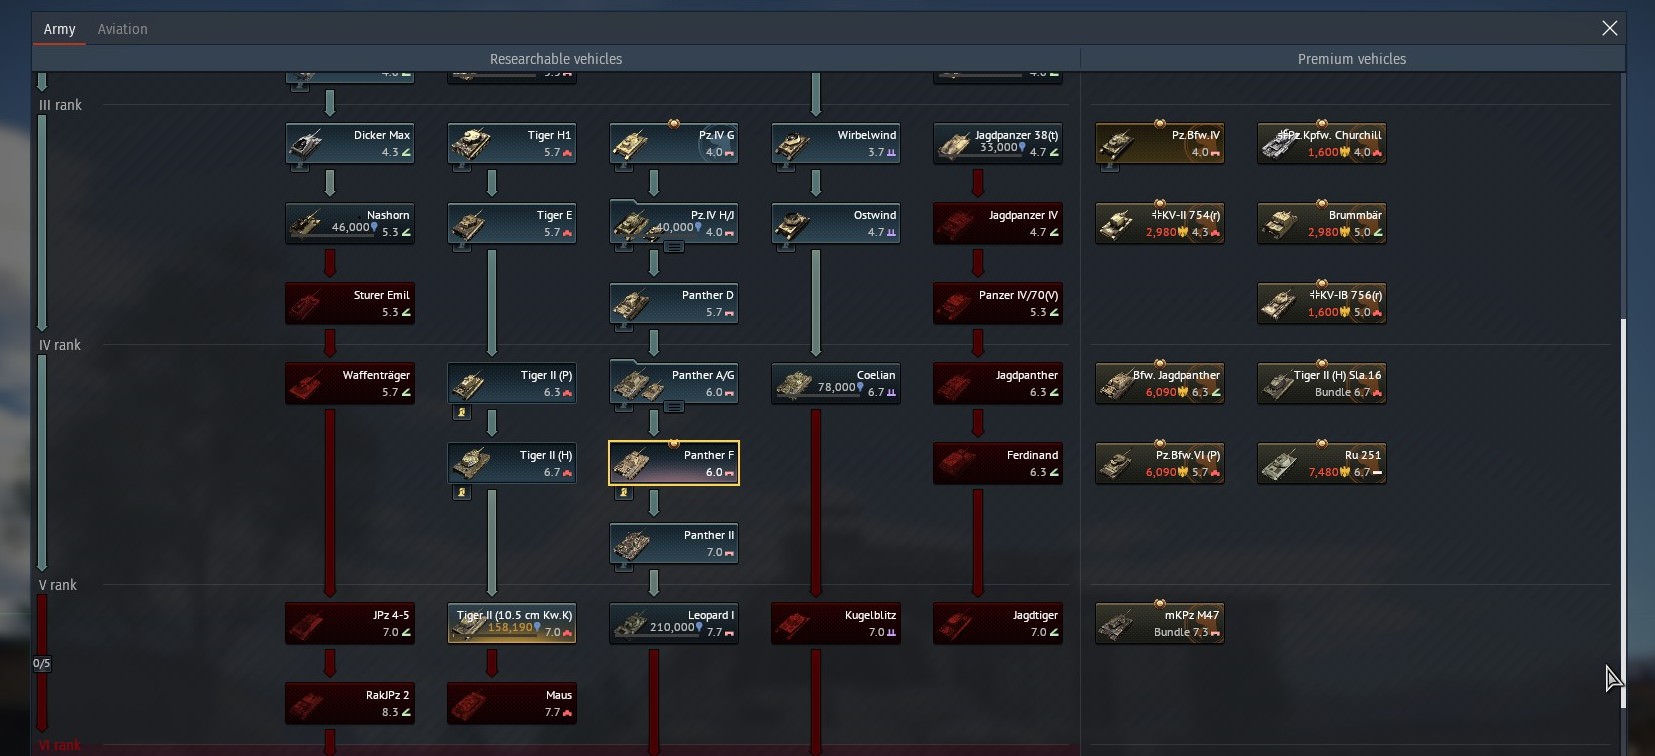This screenshot has height=756, width=1655.
Task: Click the Pz.IV G tank icon
Action: pos(630,144)
